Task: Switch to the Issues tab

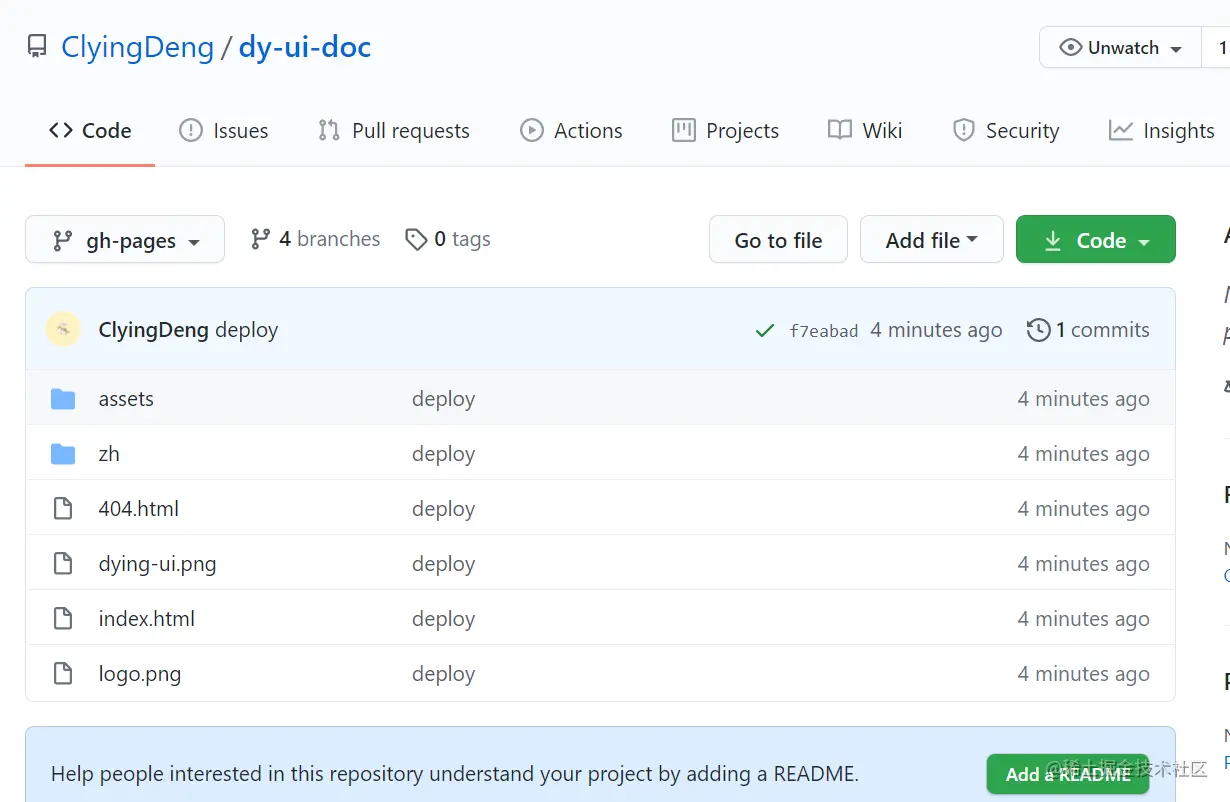Action: [224, 131]
